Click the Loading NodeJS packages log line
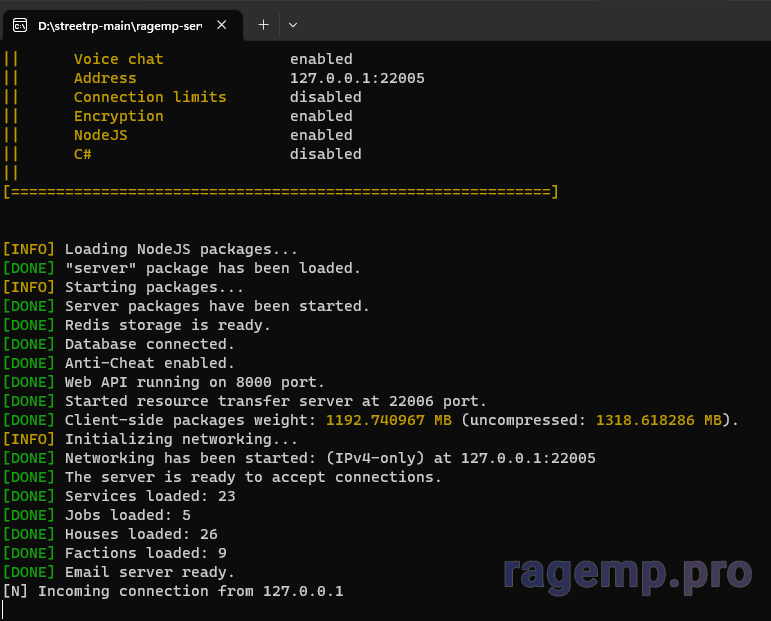The height and width of the screenshot is (621, 771). 181,249
